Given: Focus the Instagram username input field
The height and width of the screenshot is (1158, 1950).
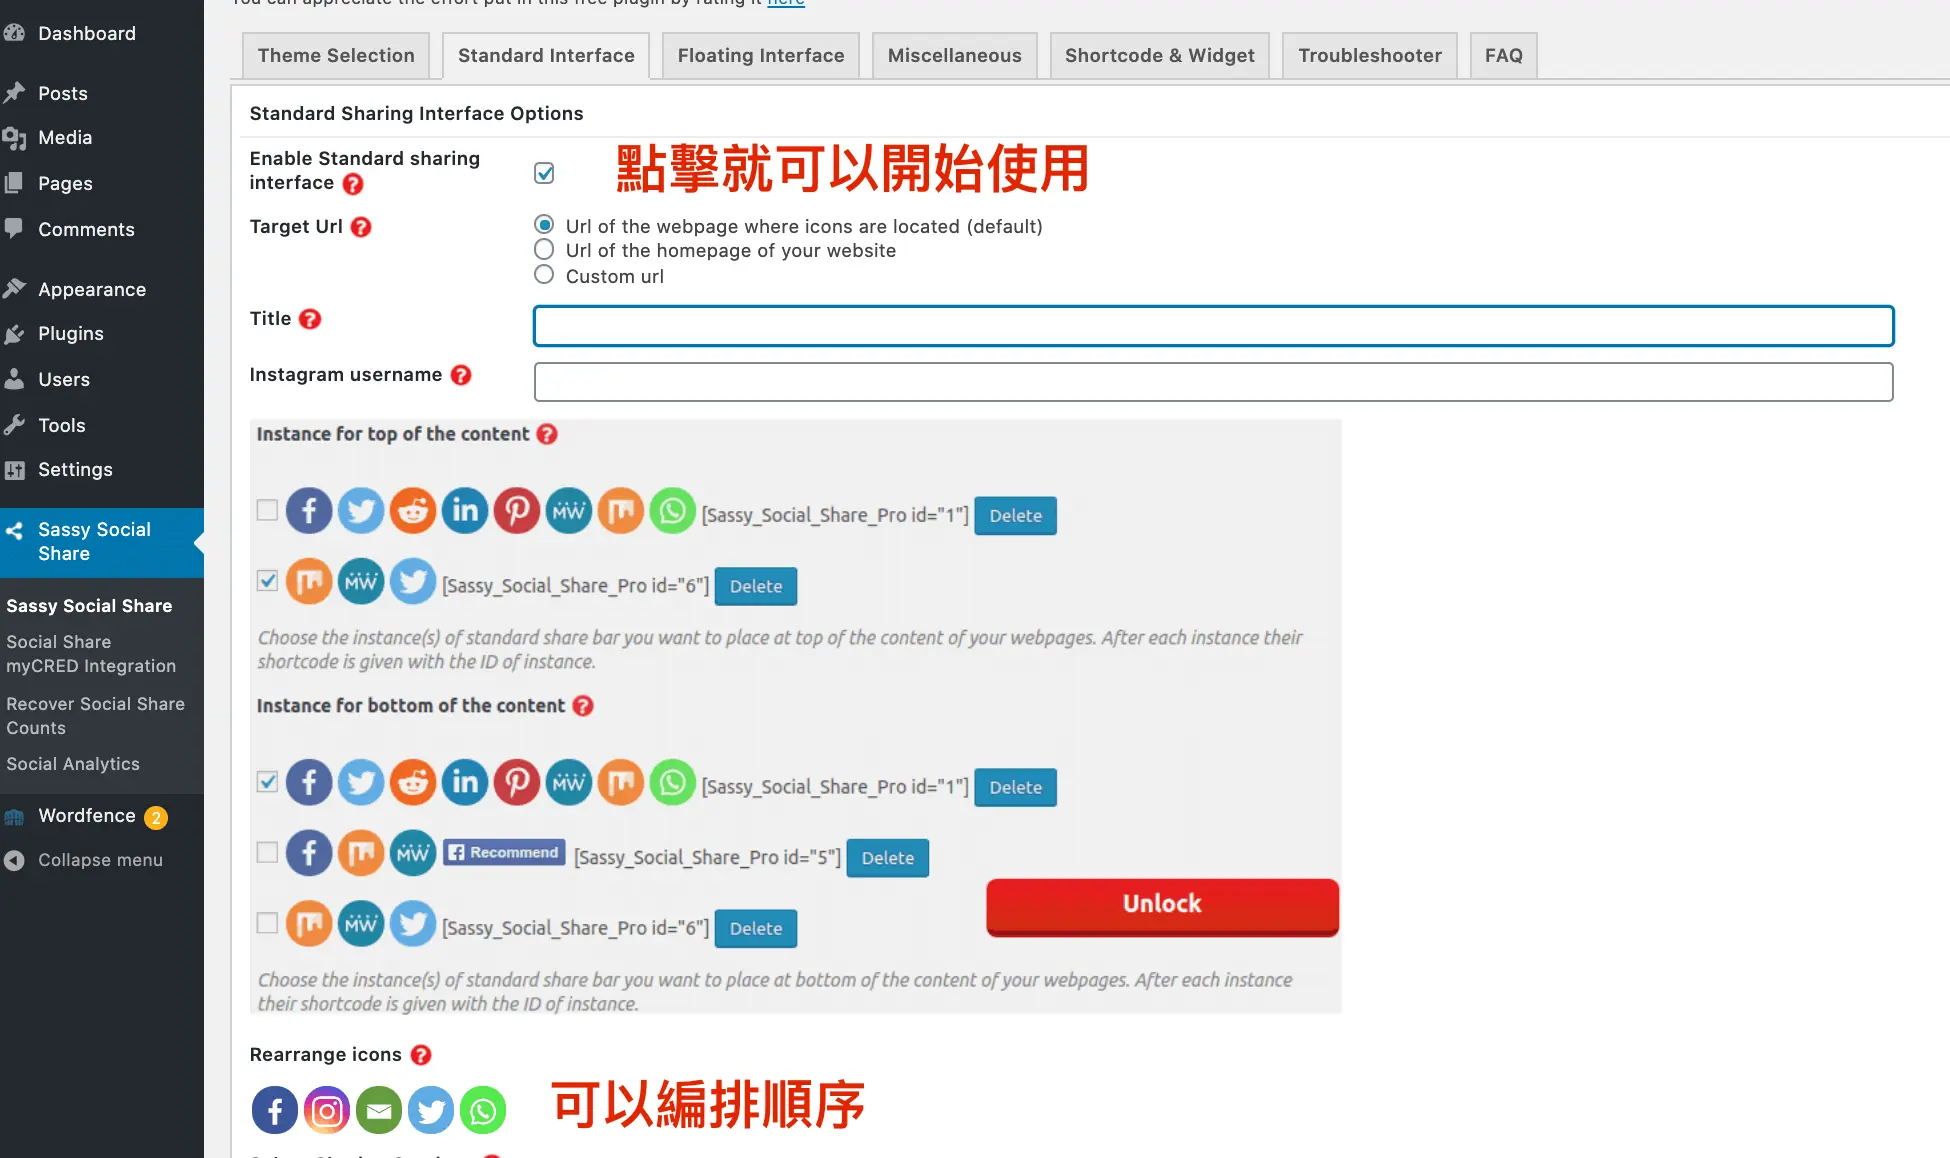Looking at the screenshot, I should pyautogui.click(x=1214, y=382).
